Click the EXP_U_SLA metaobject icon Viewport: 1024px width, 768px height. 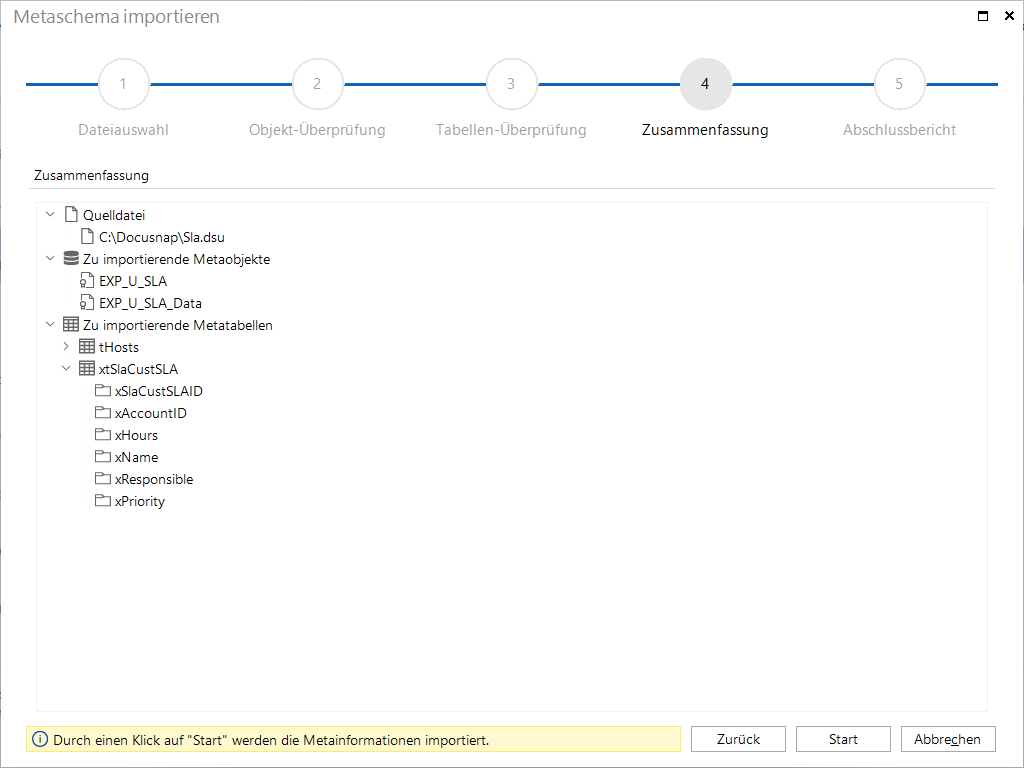point(87,281)
